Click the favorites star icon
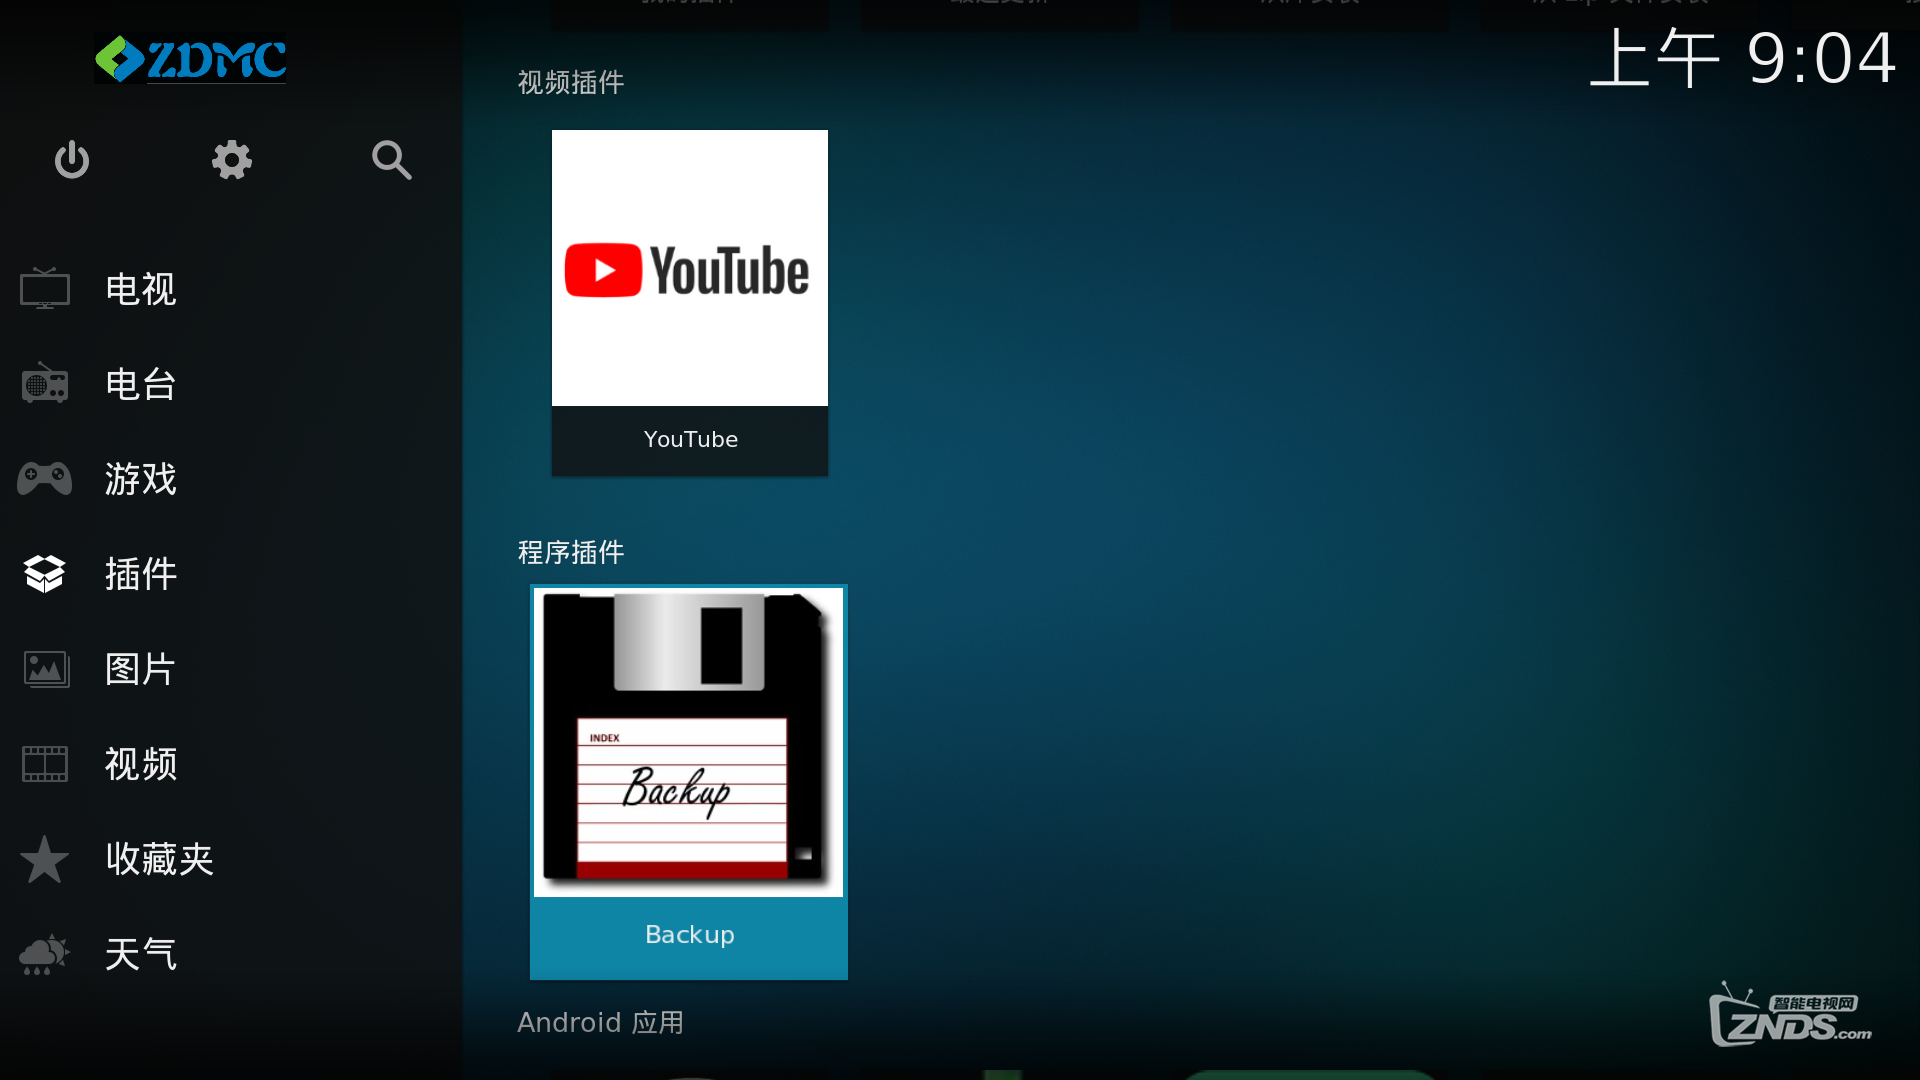1920x1080 pixels. coord(45,859)
